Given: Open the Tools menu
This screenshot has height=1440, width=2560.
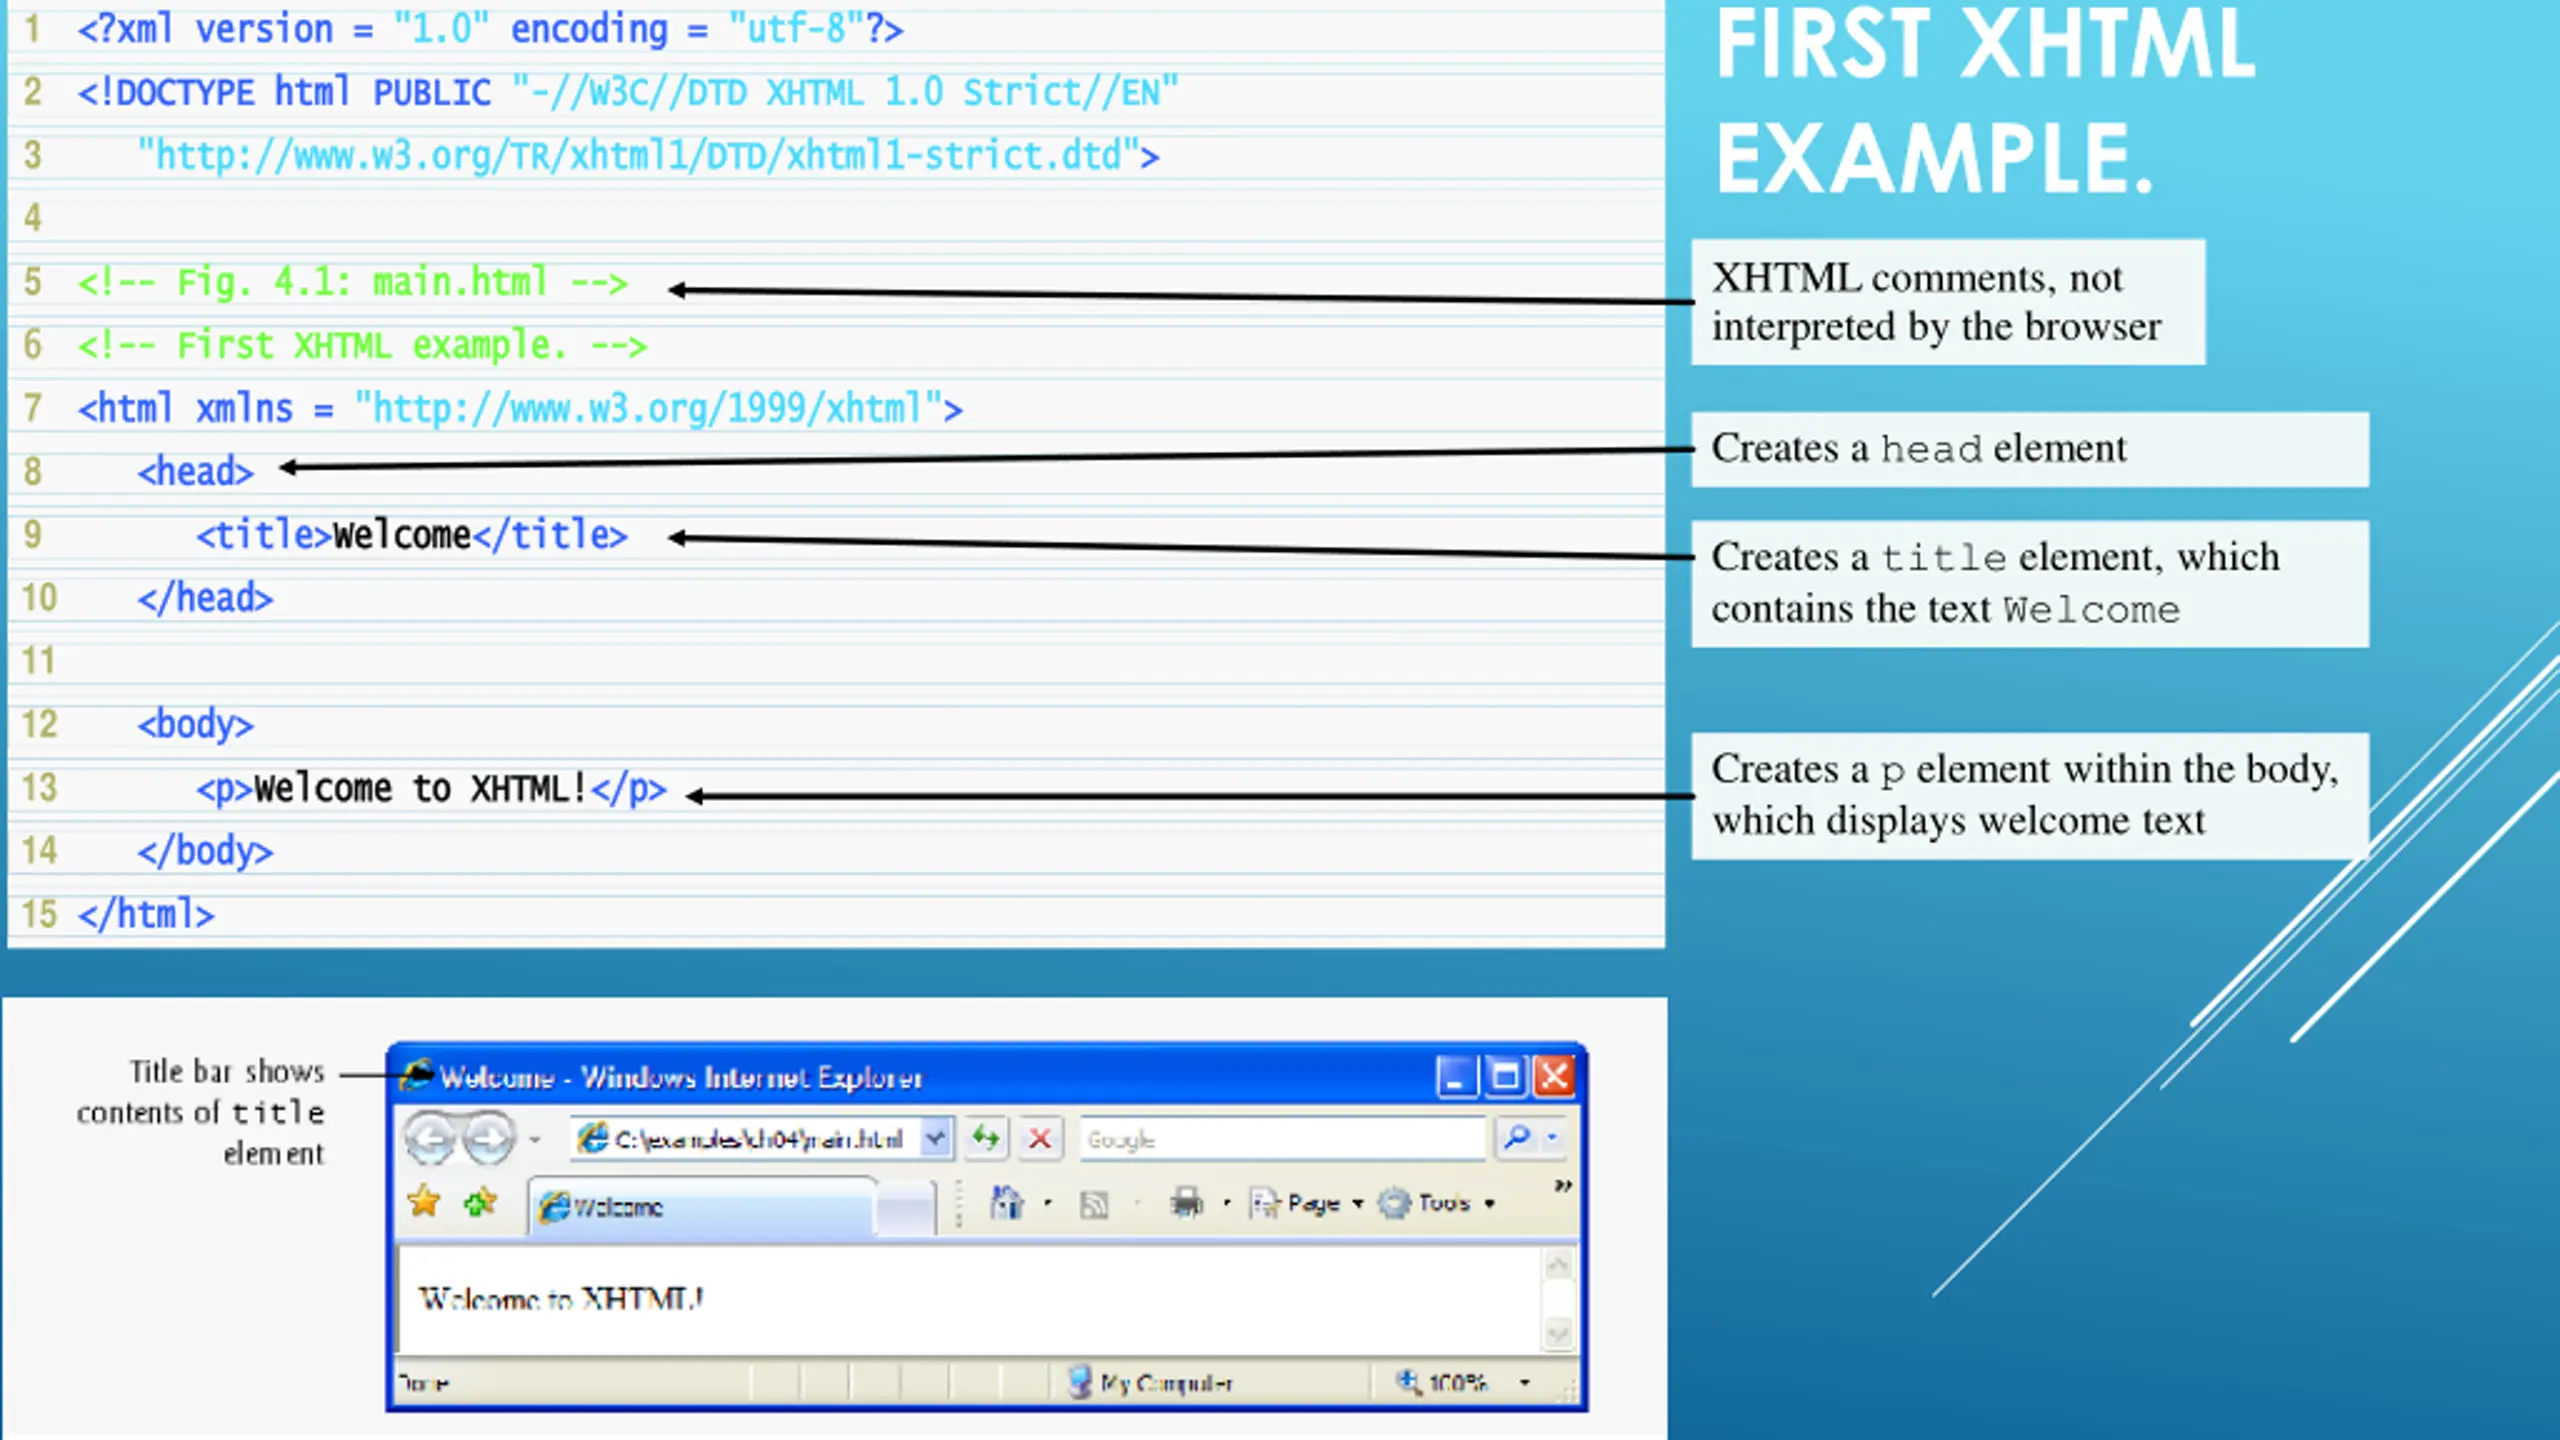Looking at the screenshot, I should tap(1436, 1202).
